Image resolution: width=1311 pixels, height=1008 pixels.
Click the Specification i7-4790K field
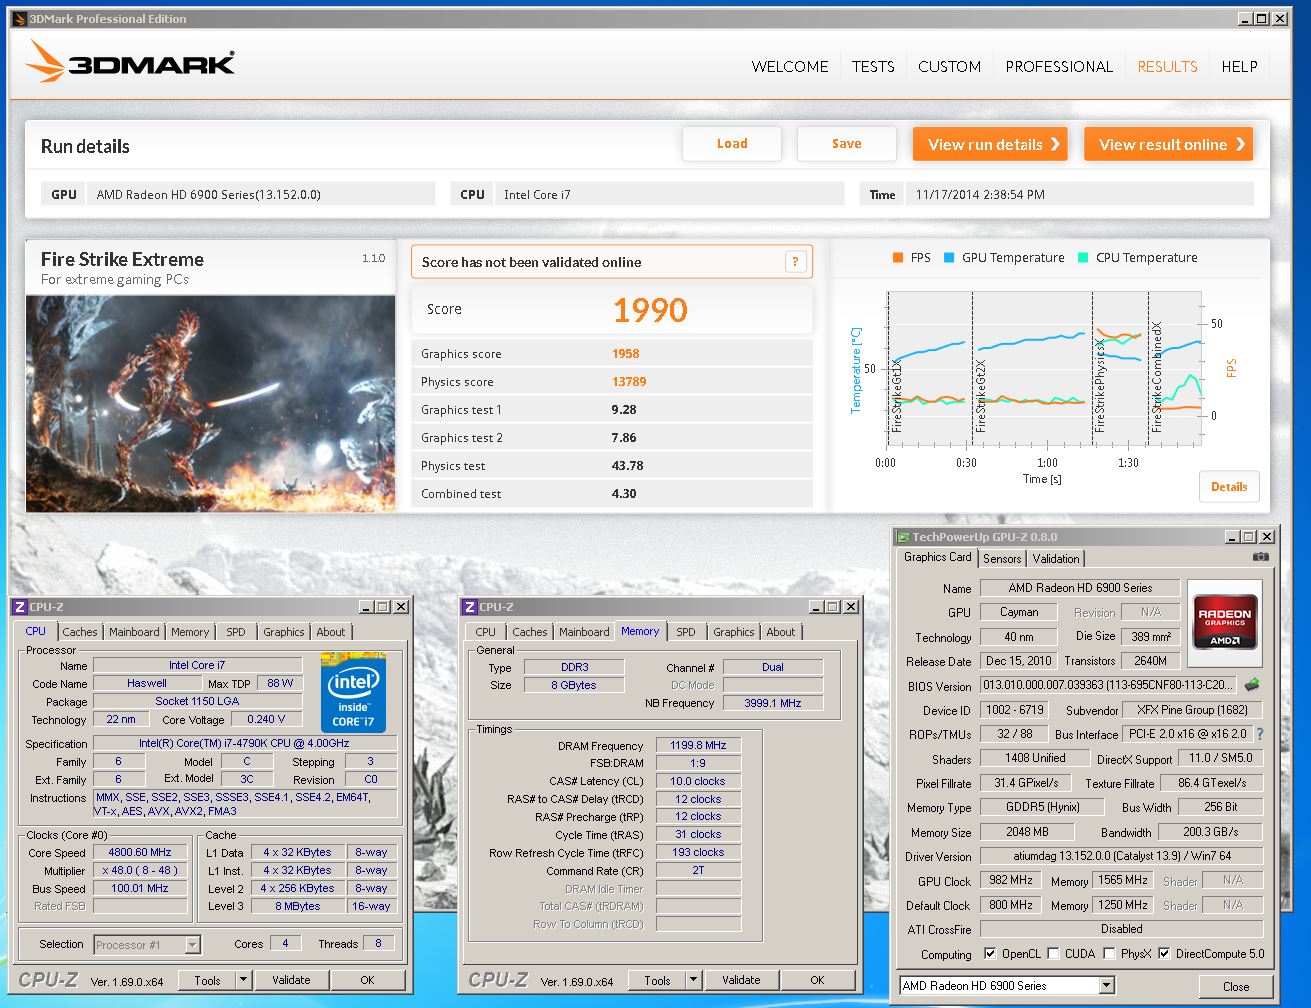click(x=245, y=743)
